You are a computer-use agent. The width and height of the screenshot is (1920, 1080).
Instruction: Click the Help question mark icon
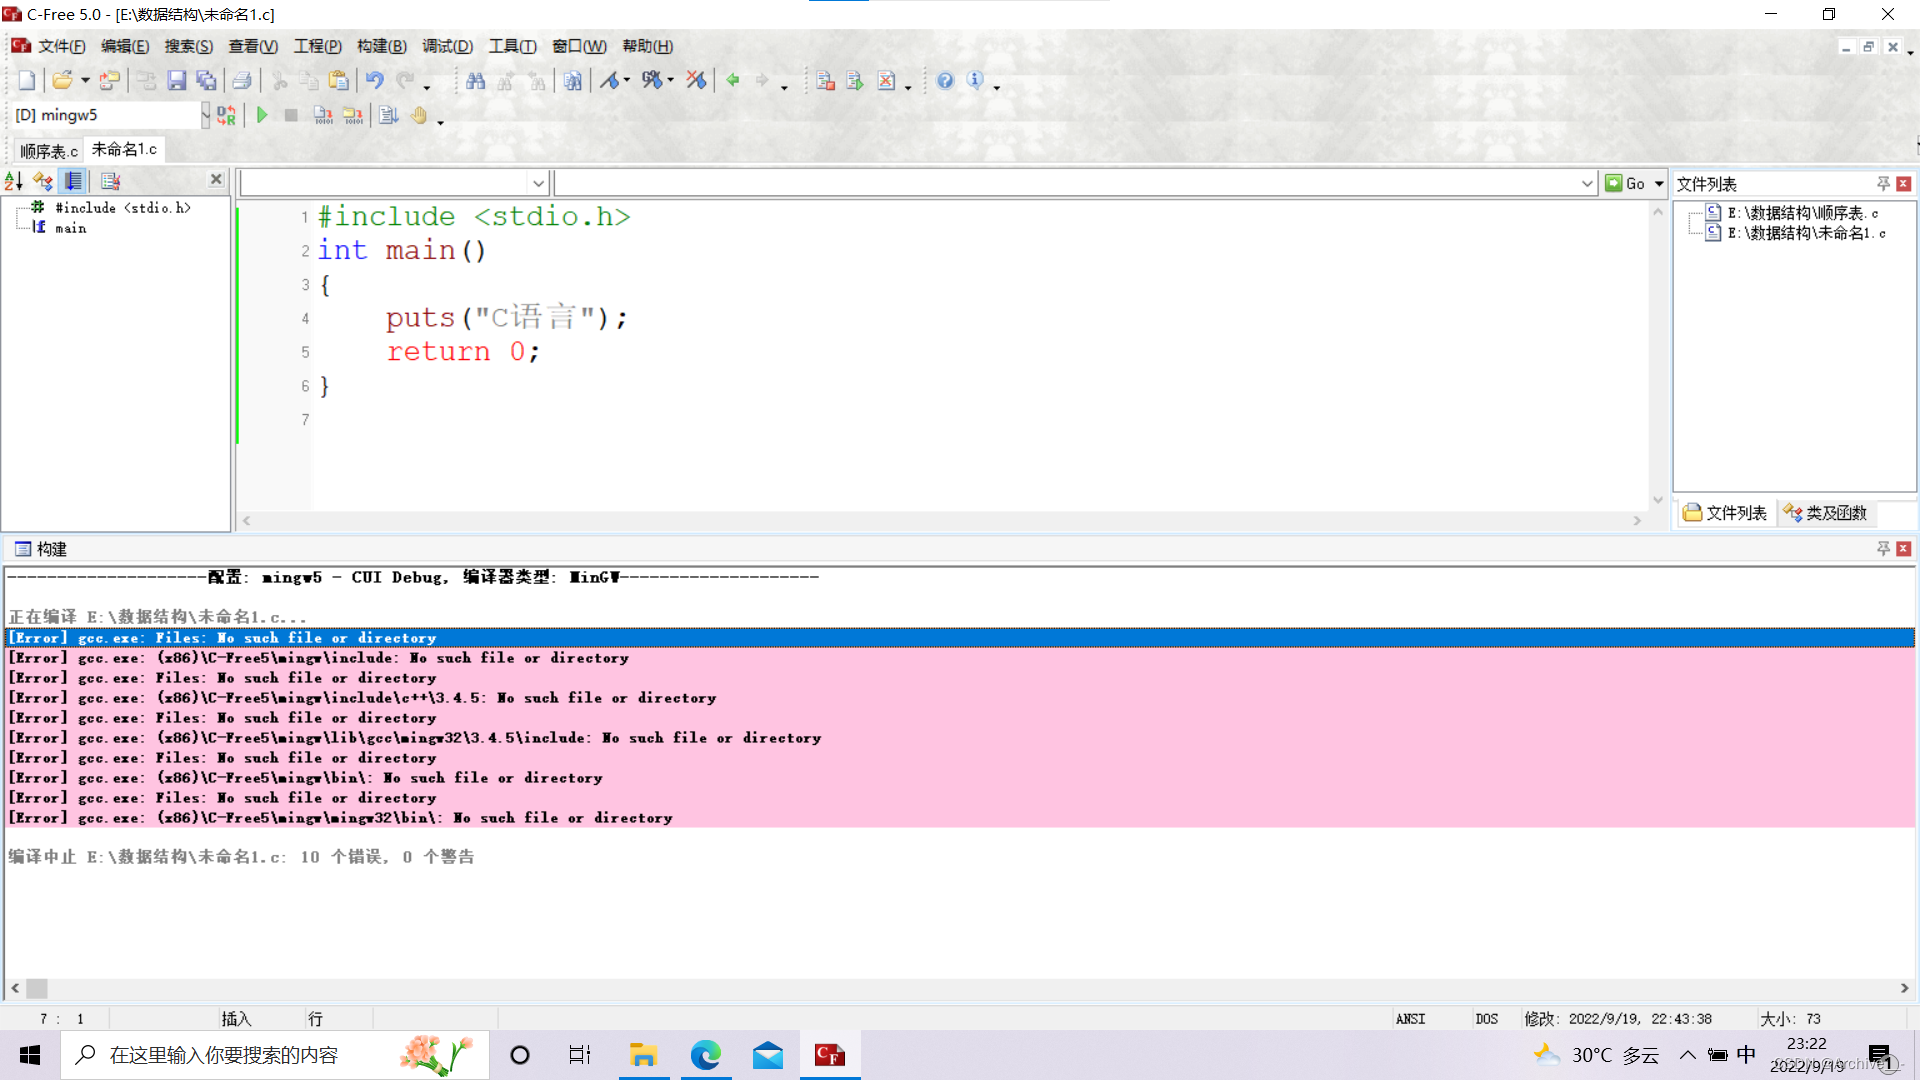click(945, 81)
